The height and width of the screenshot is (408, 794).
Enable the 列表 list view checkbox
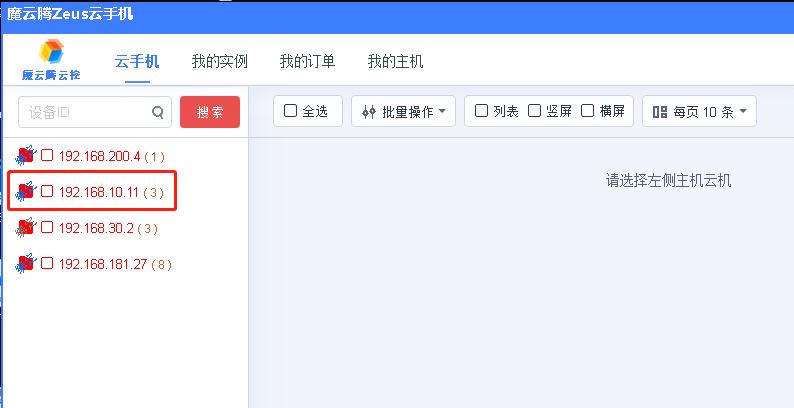coord(481,110)
